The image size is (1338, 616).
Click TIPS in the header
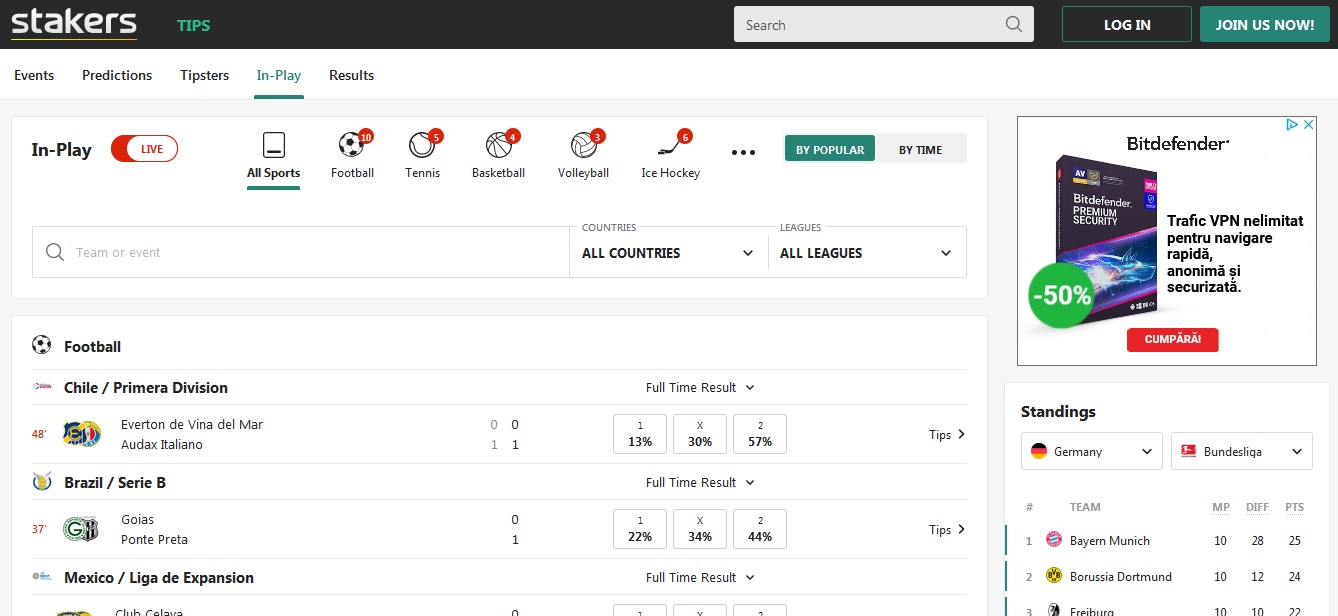pyautogui.click(x=194, y=25)
